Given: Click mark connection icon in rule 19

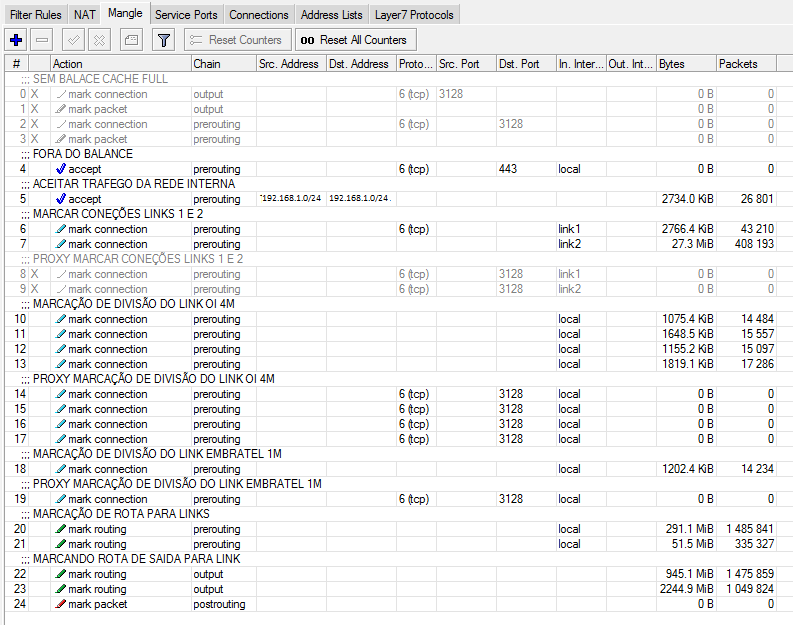Looking at the screenshot, I should pyautogui.click(x=61, y=499).
